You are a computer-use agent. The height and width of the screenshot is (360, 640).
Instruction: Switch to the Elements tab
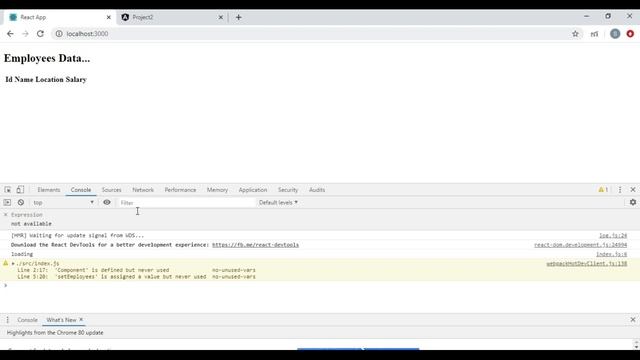coord(49,190)
